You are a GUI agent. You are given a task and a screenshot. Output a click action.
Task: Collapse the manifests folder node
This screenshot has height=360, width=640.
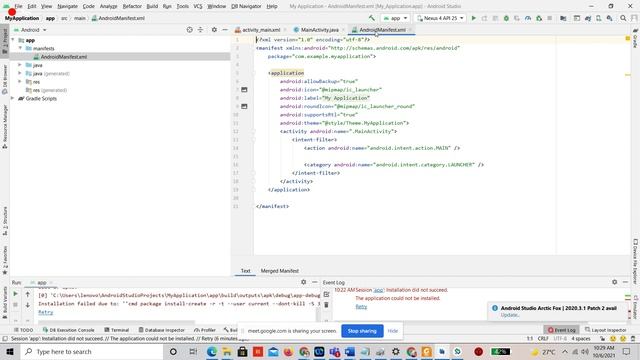[20, 48]
